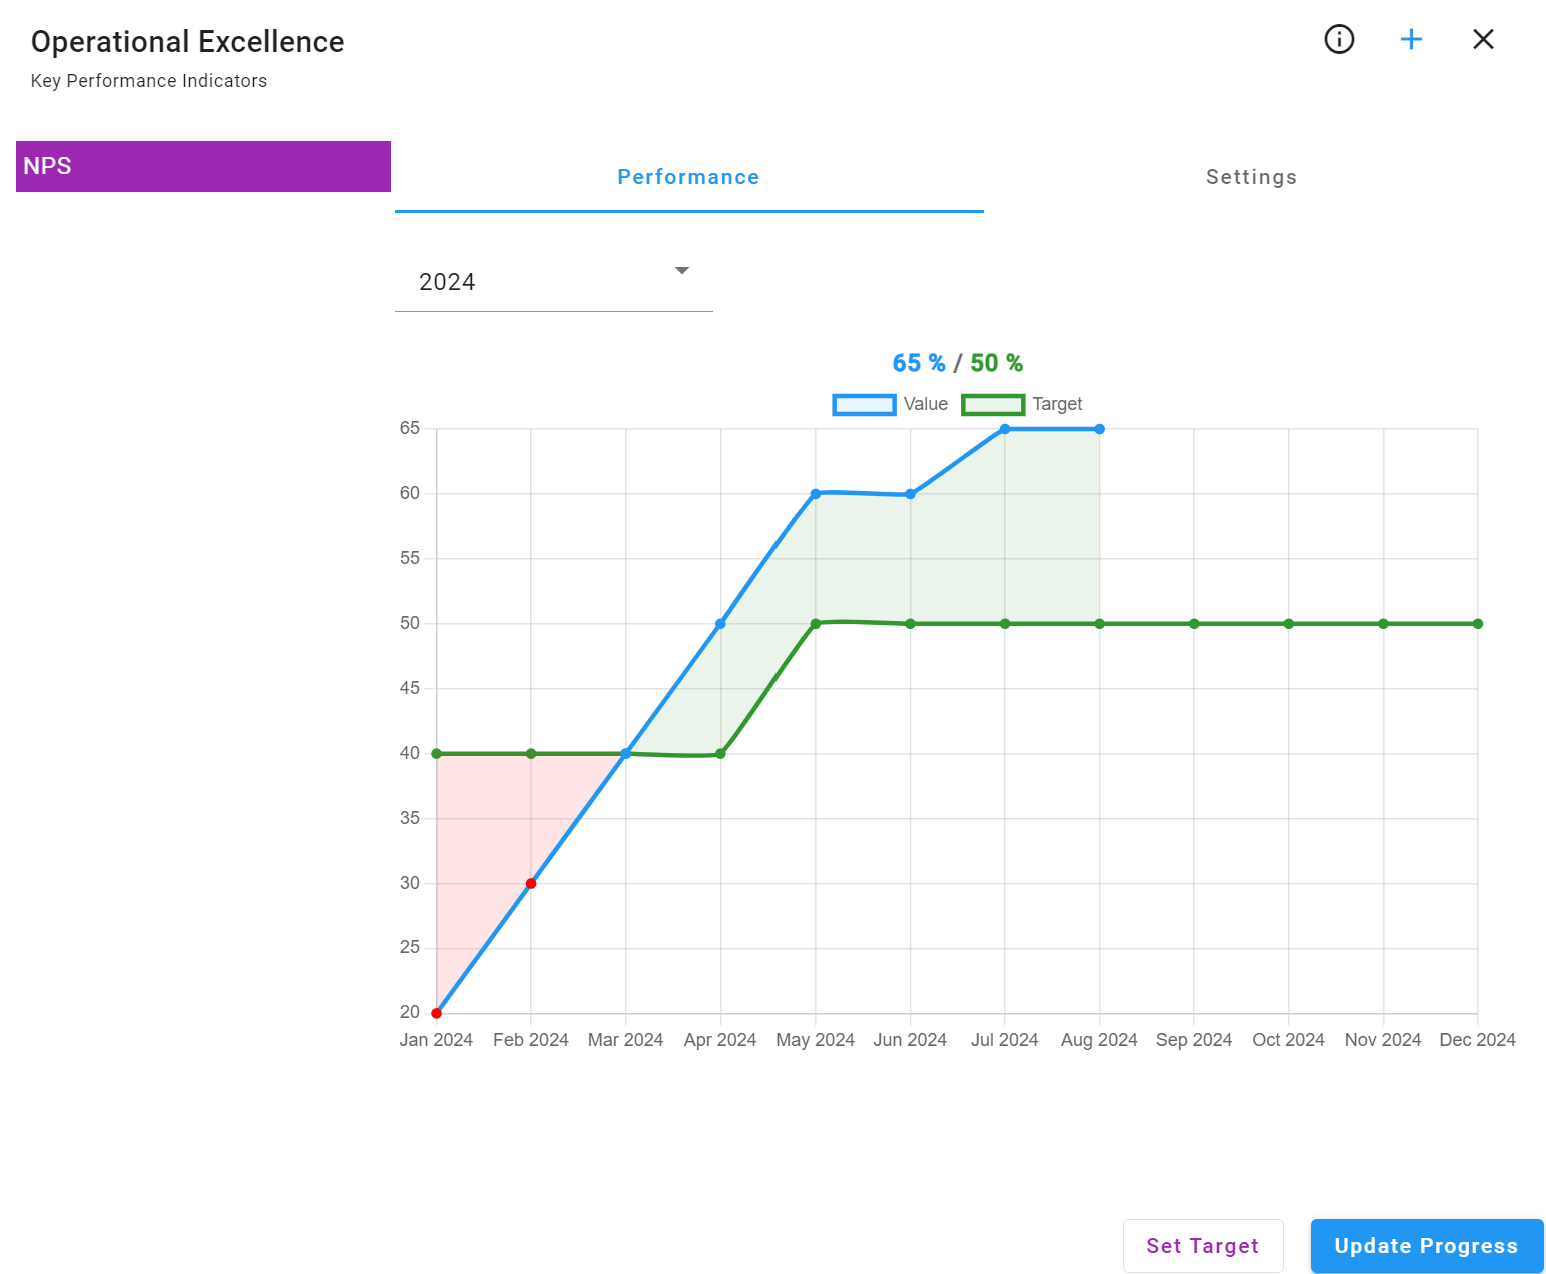Click the 'Operational Excellence' title
The height and width of the screenshot is (1274, 1546).
188,42
